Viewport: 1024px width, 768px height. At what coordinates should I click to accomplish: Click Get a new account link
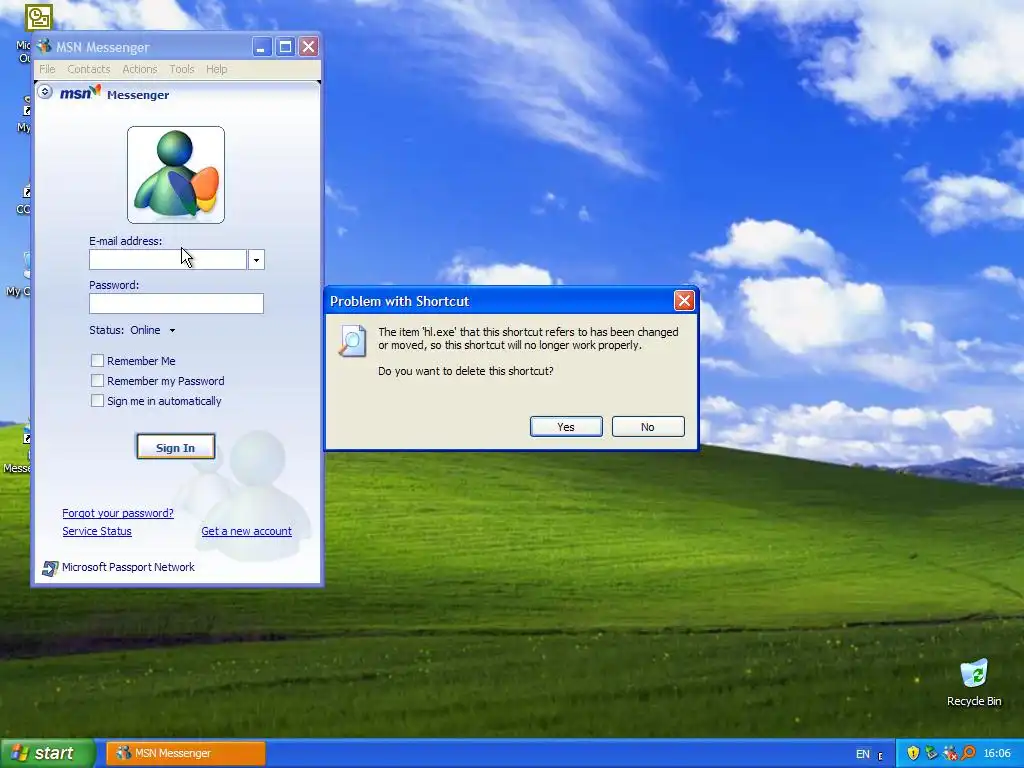pyautogui.click(x=246, y=532)
